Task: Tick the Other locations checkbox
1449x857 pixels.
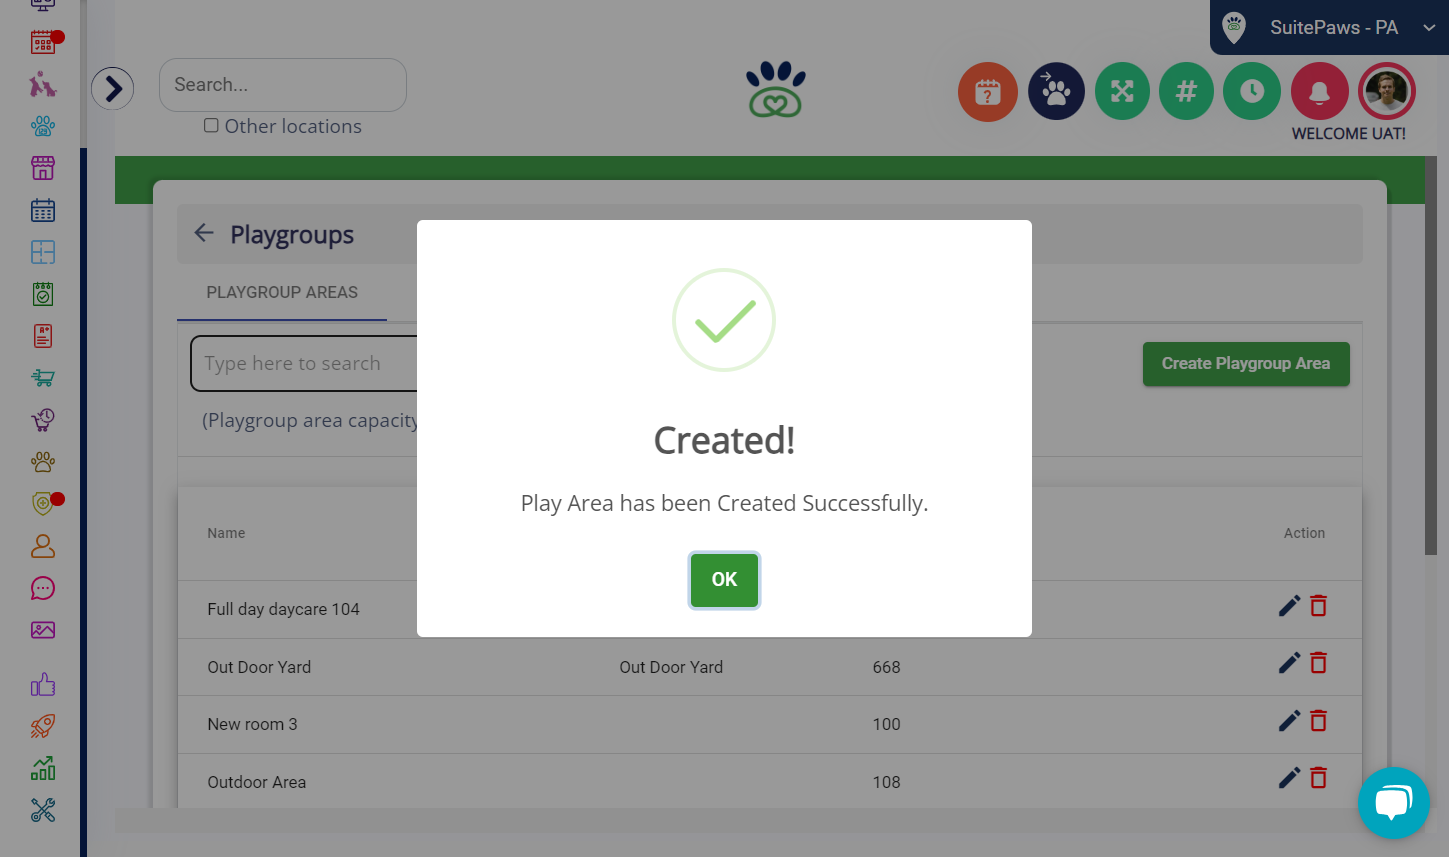Action: click(211, 125)
